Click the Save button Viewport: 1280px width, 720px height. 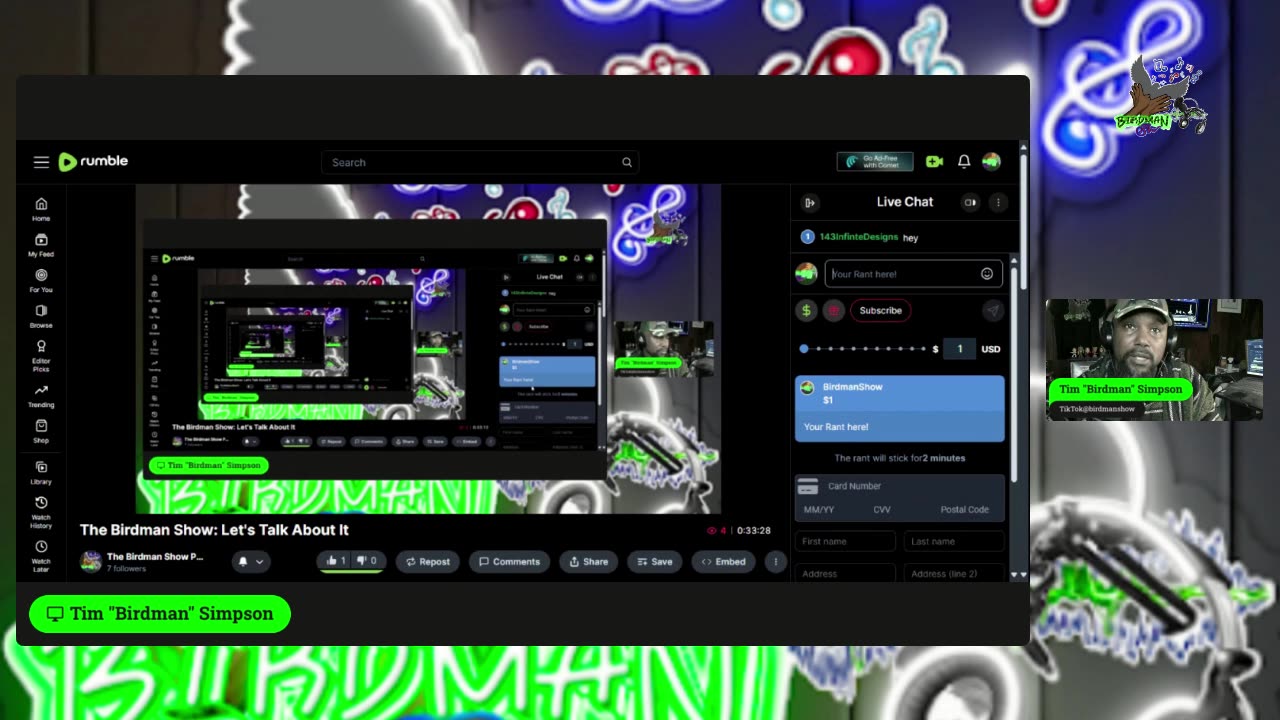coord(655,562)
